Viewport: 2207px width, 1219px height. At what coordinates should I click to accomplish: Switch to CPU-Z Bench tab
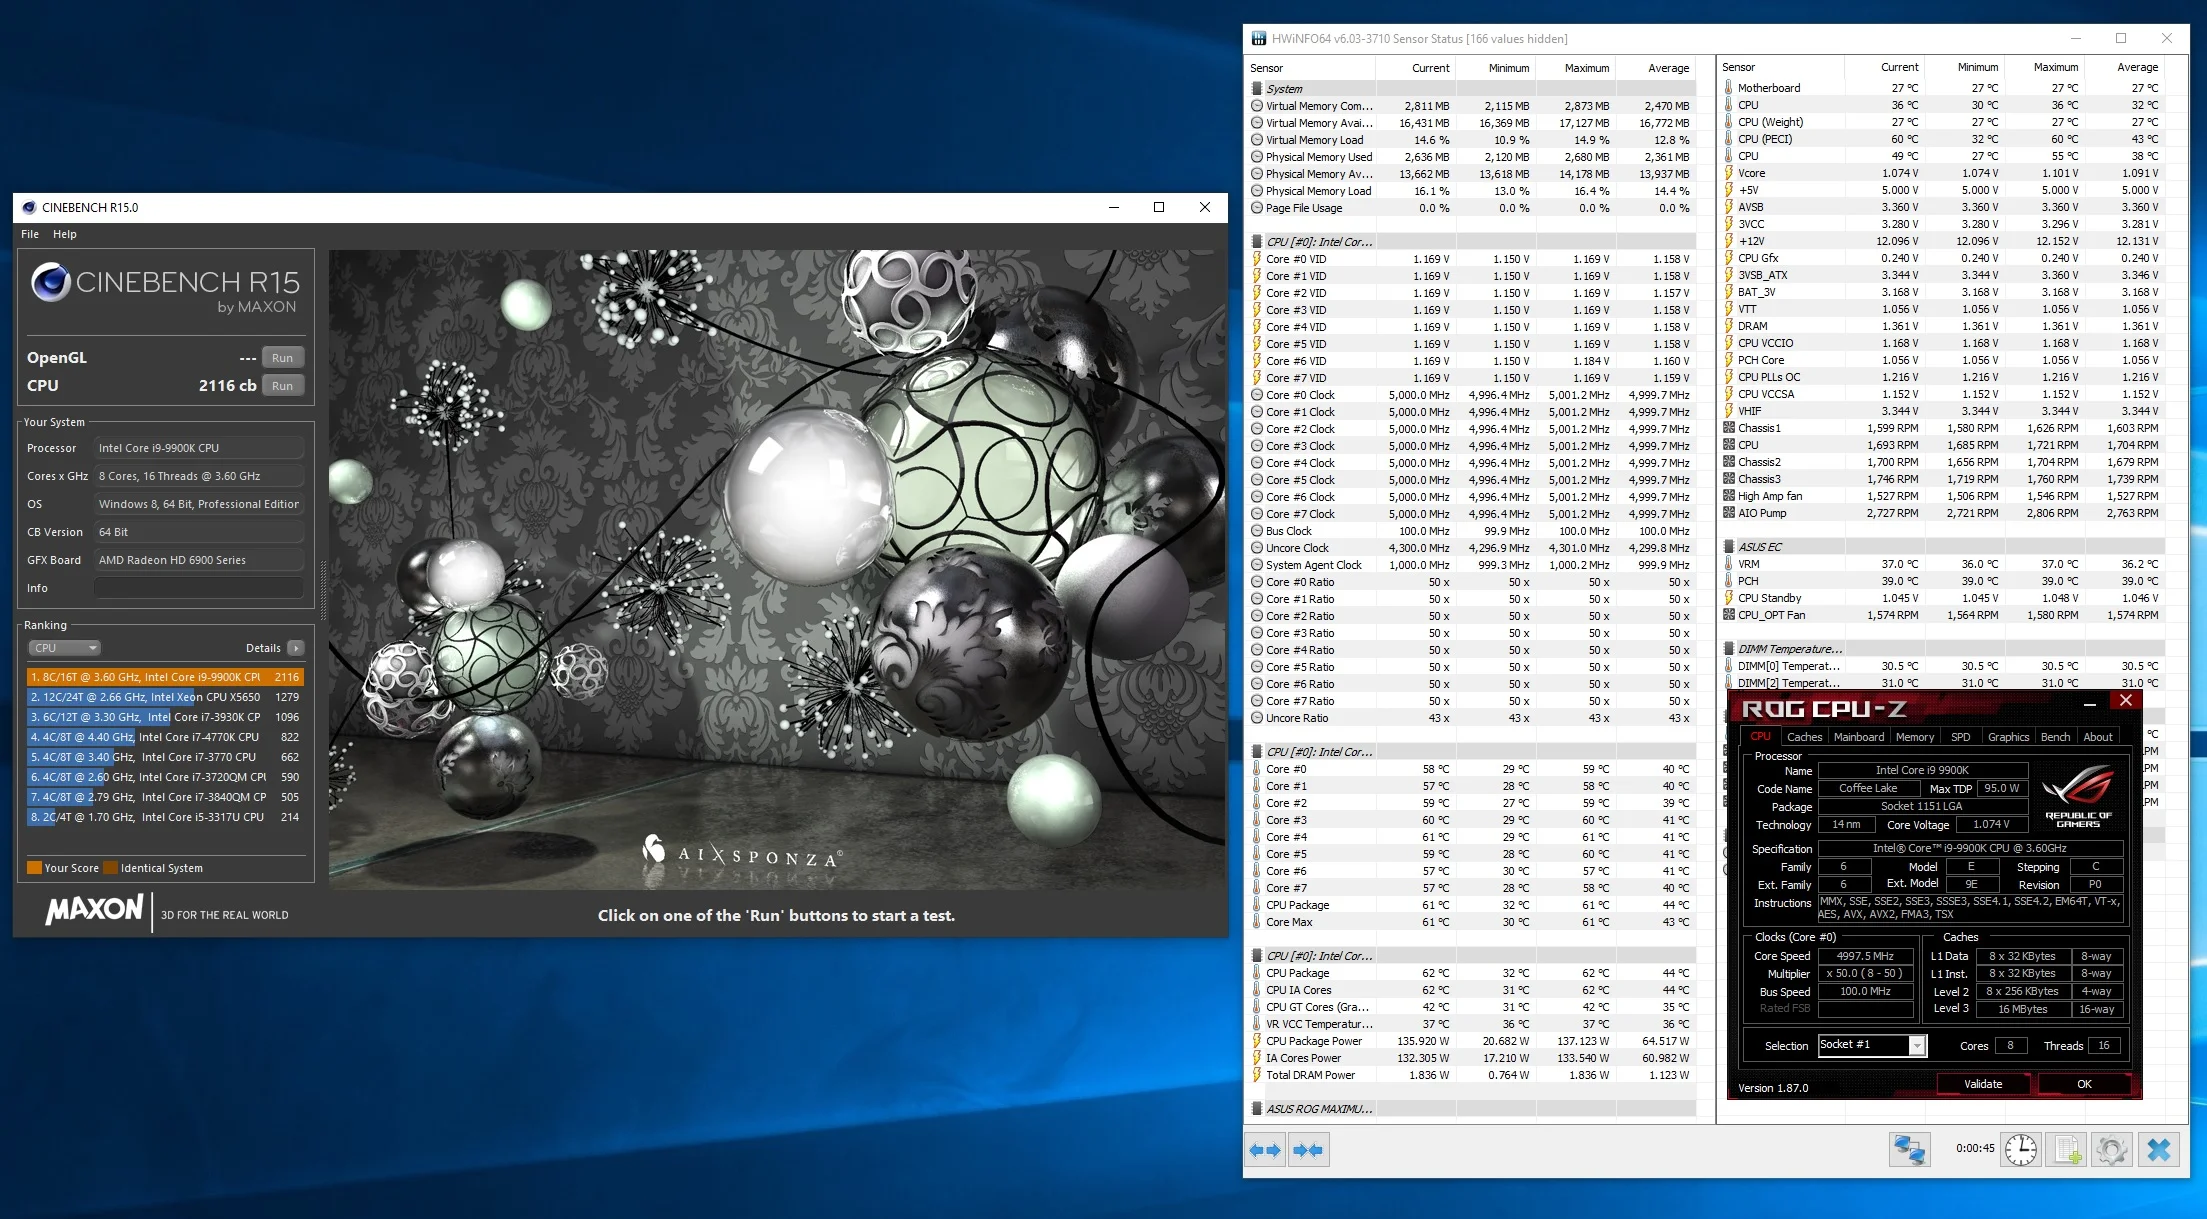click(2056, 737)
